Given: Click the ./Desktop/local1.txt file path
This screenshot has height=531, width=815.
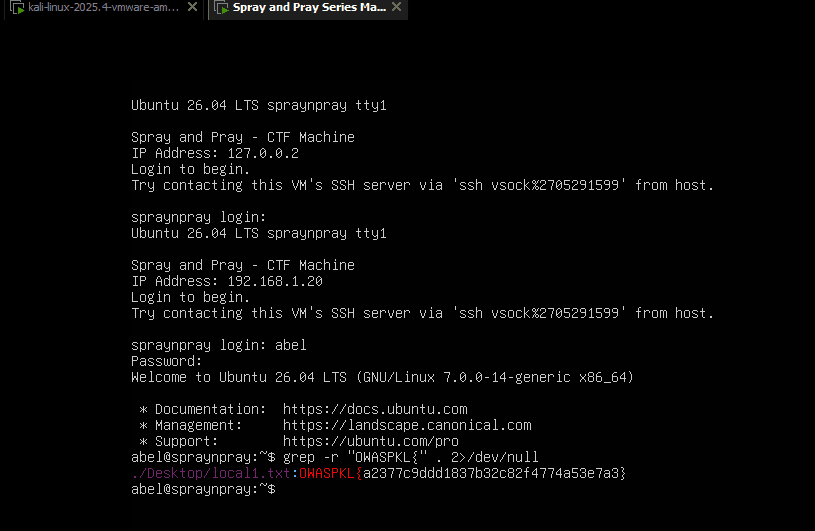Looking at the screenshot, I should click(211, 473).
